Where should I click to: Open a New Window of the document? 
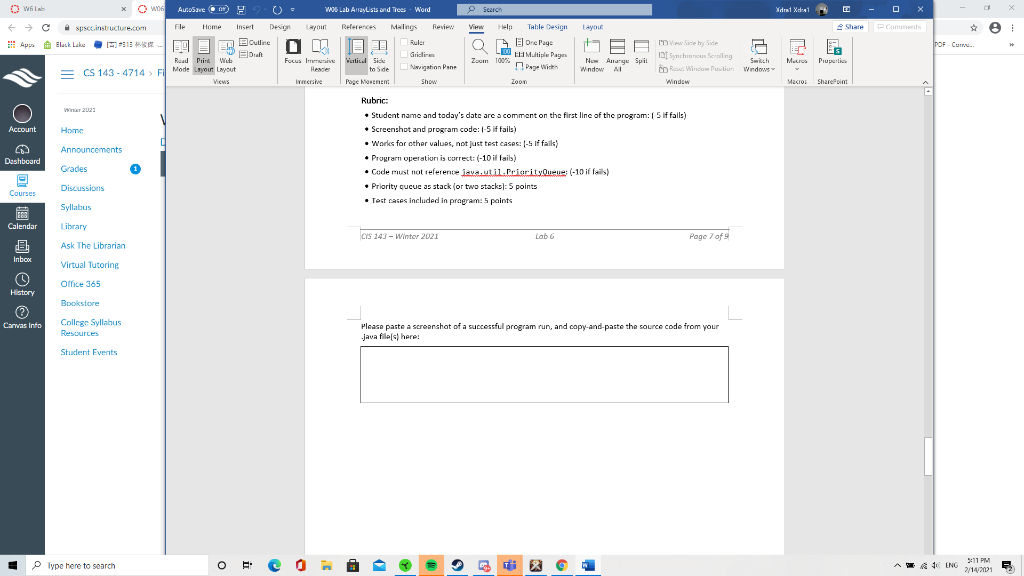[x=591, y=55]
